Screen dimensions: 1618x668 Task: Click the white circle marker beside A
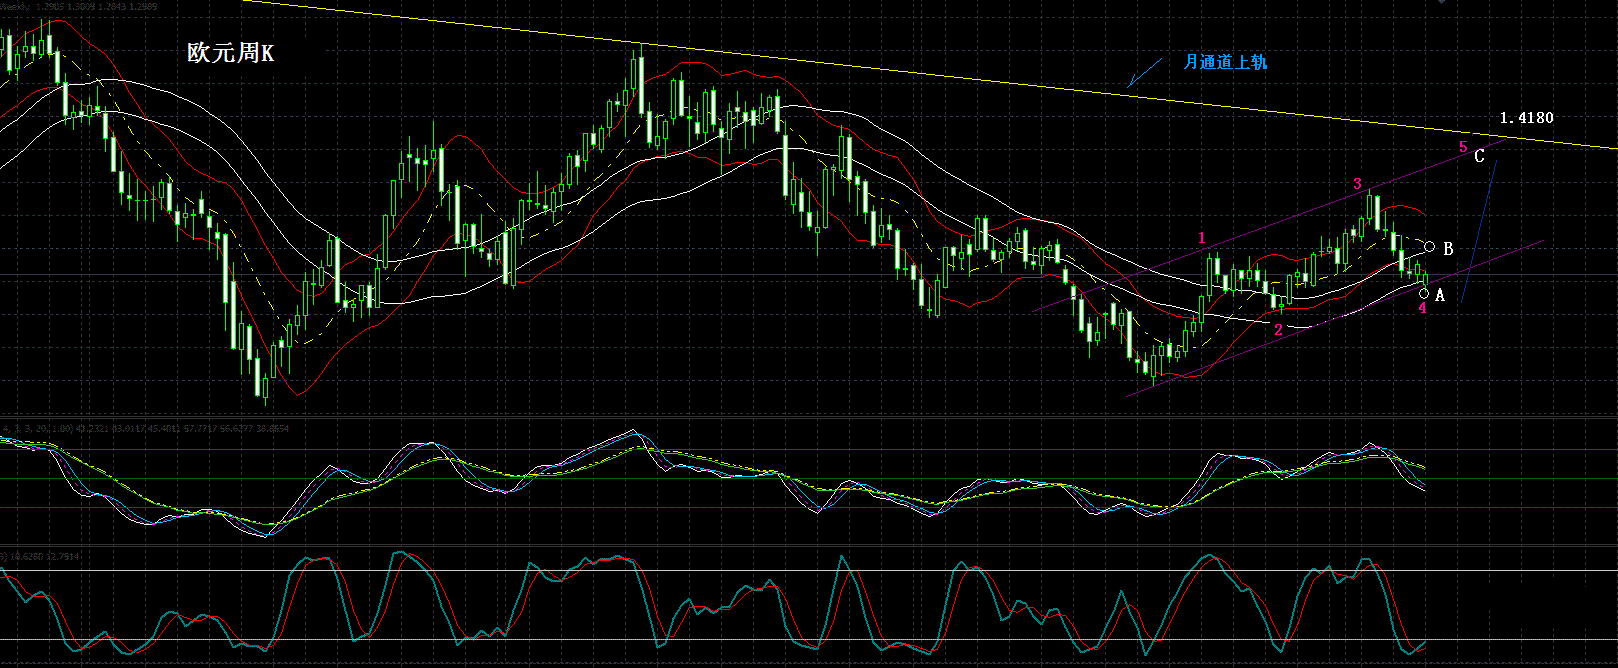tap(1424, 293)
